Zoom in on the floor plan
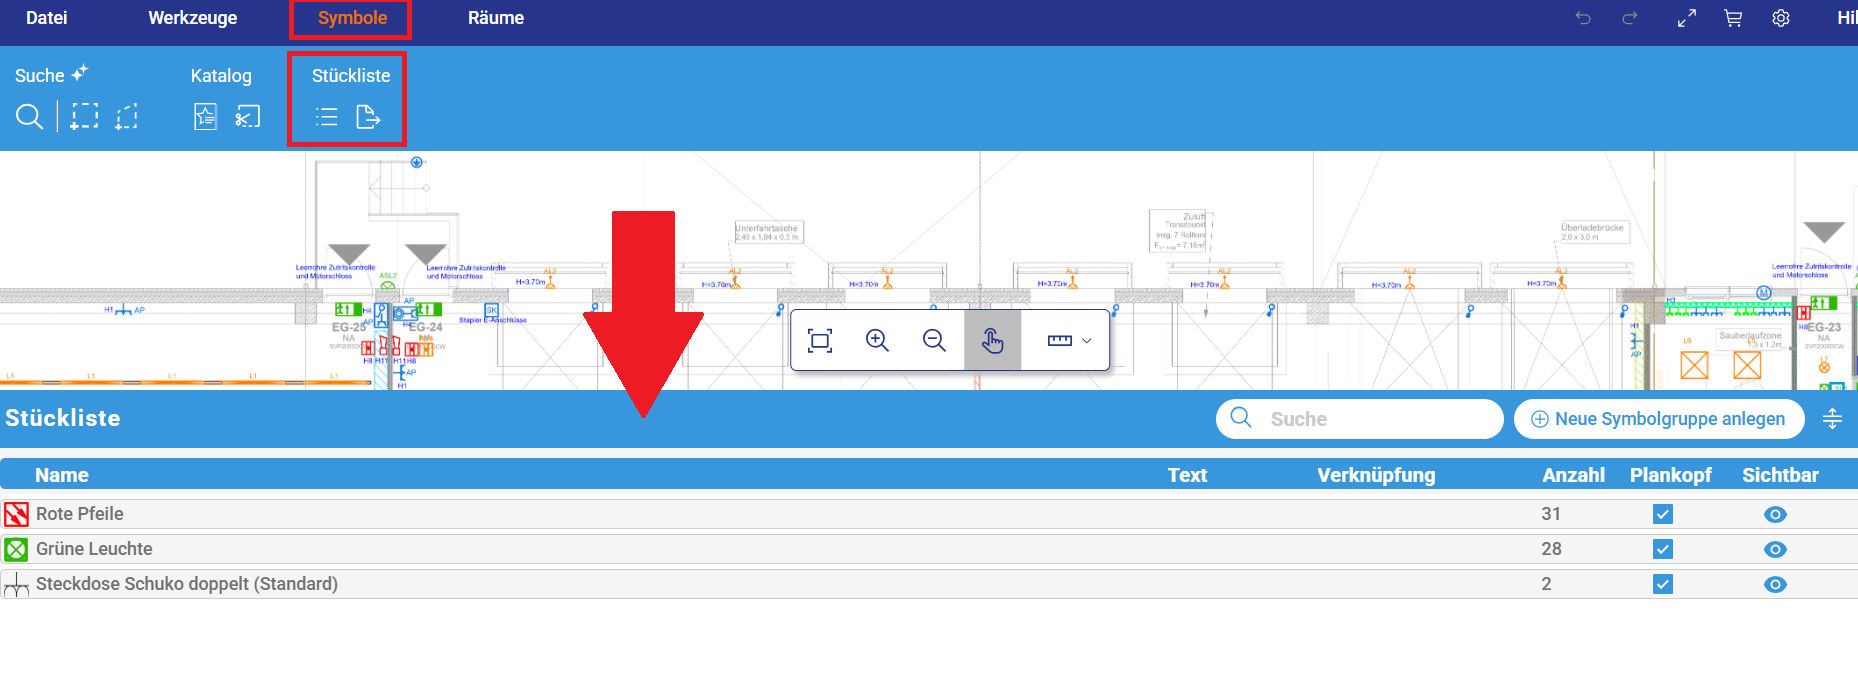1858x693 pixels. (877, 341)
